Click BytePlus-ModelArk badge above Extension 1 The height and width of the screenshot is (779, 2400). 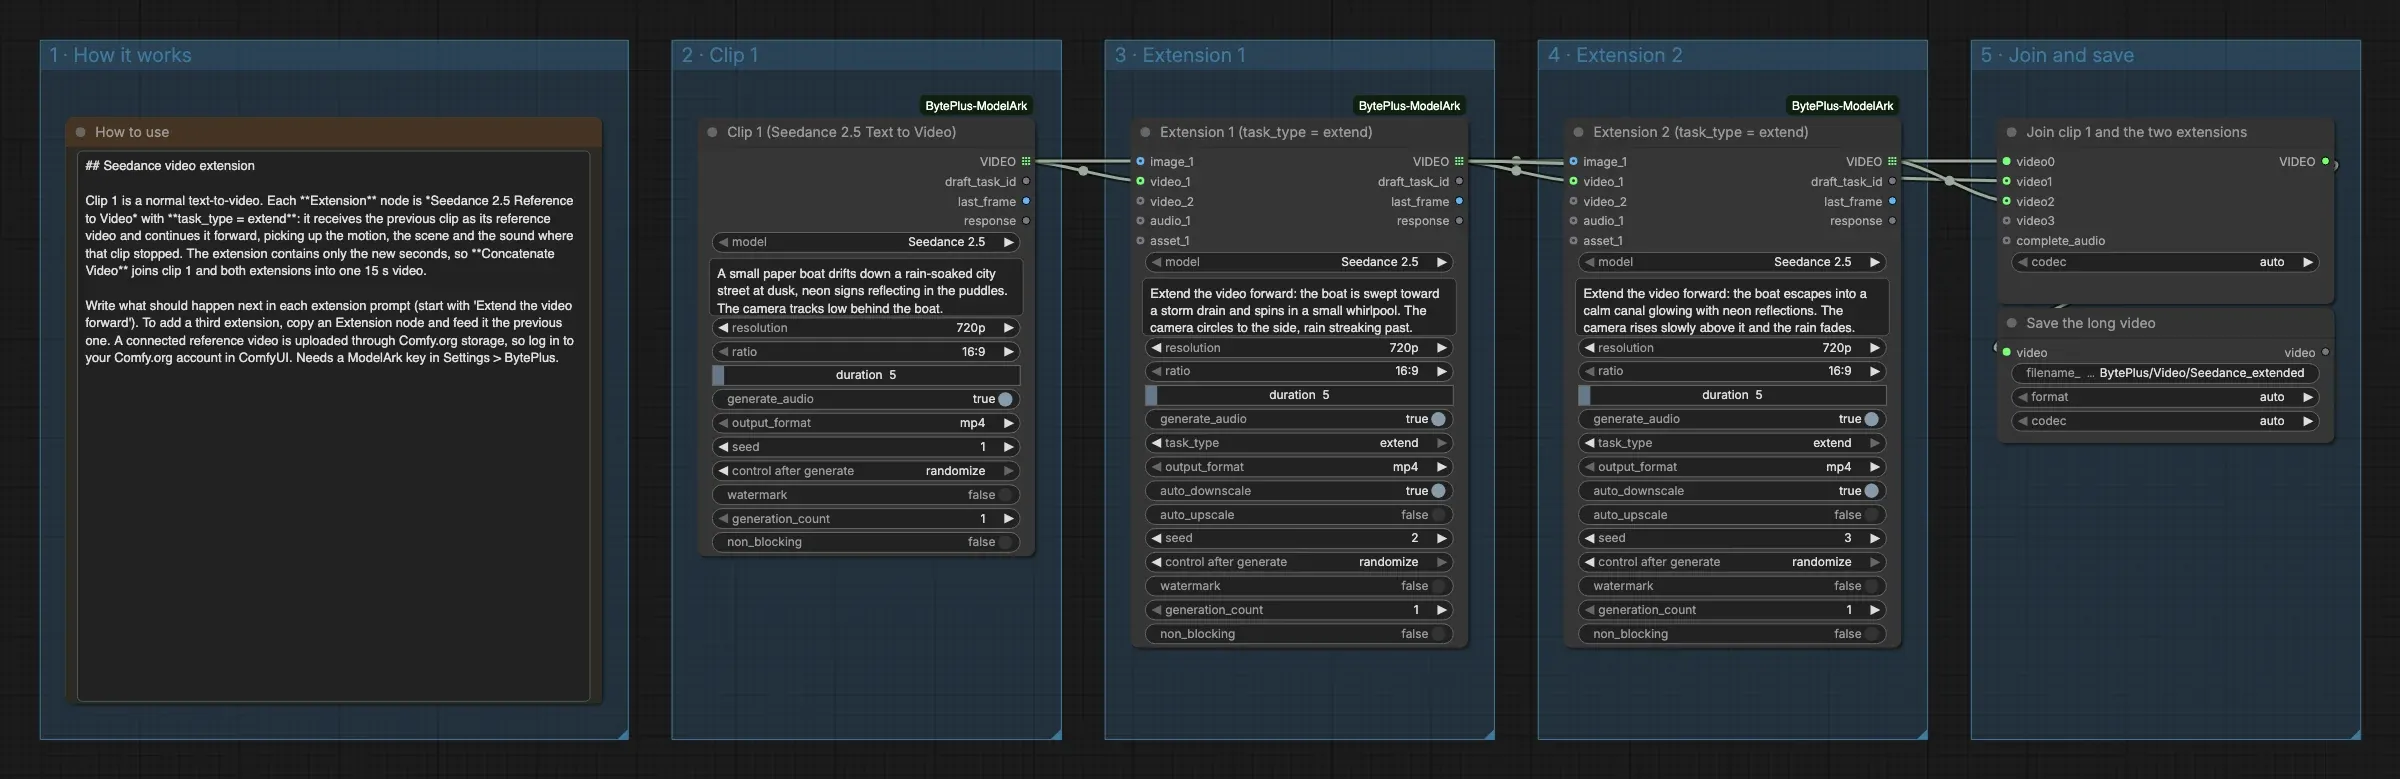tap(1409, 106)
